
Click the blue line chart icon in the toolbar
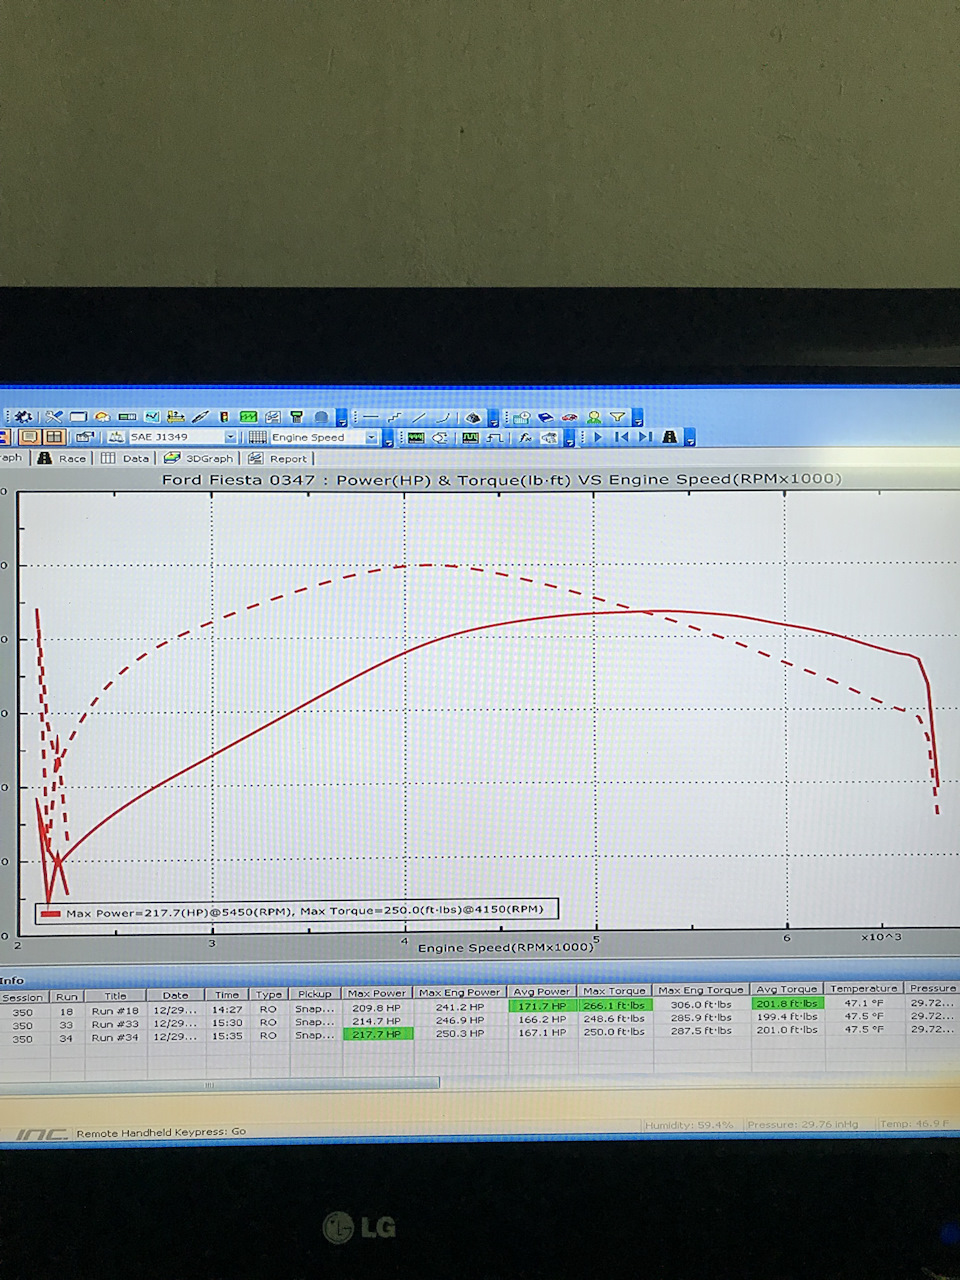click(152, 417)
